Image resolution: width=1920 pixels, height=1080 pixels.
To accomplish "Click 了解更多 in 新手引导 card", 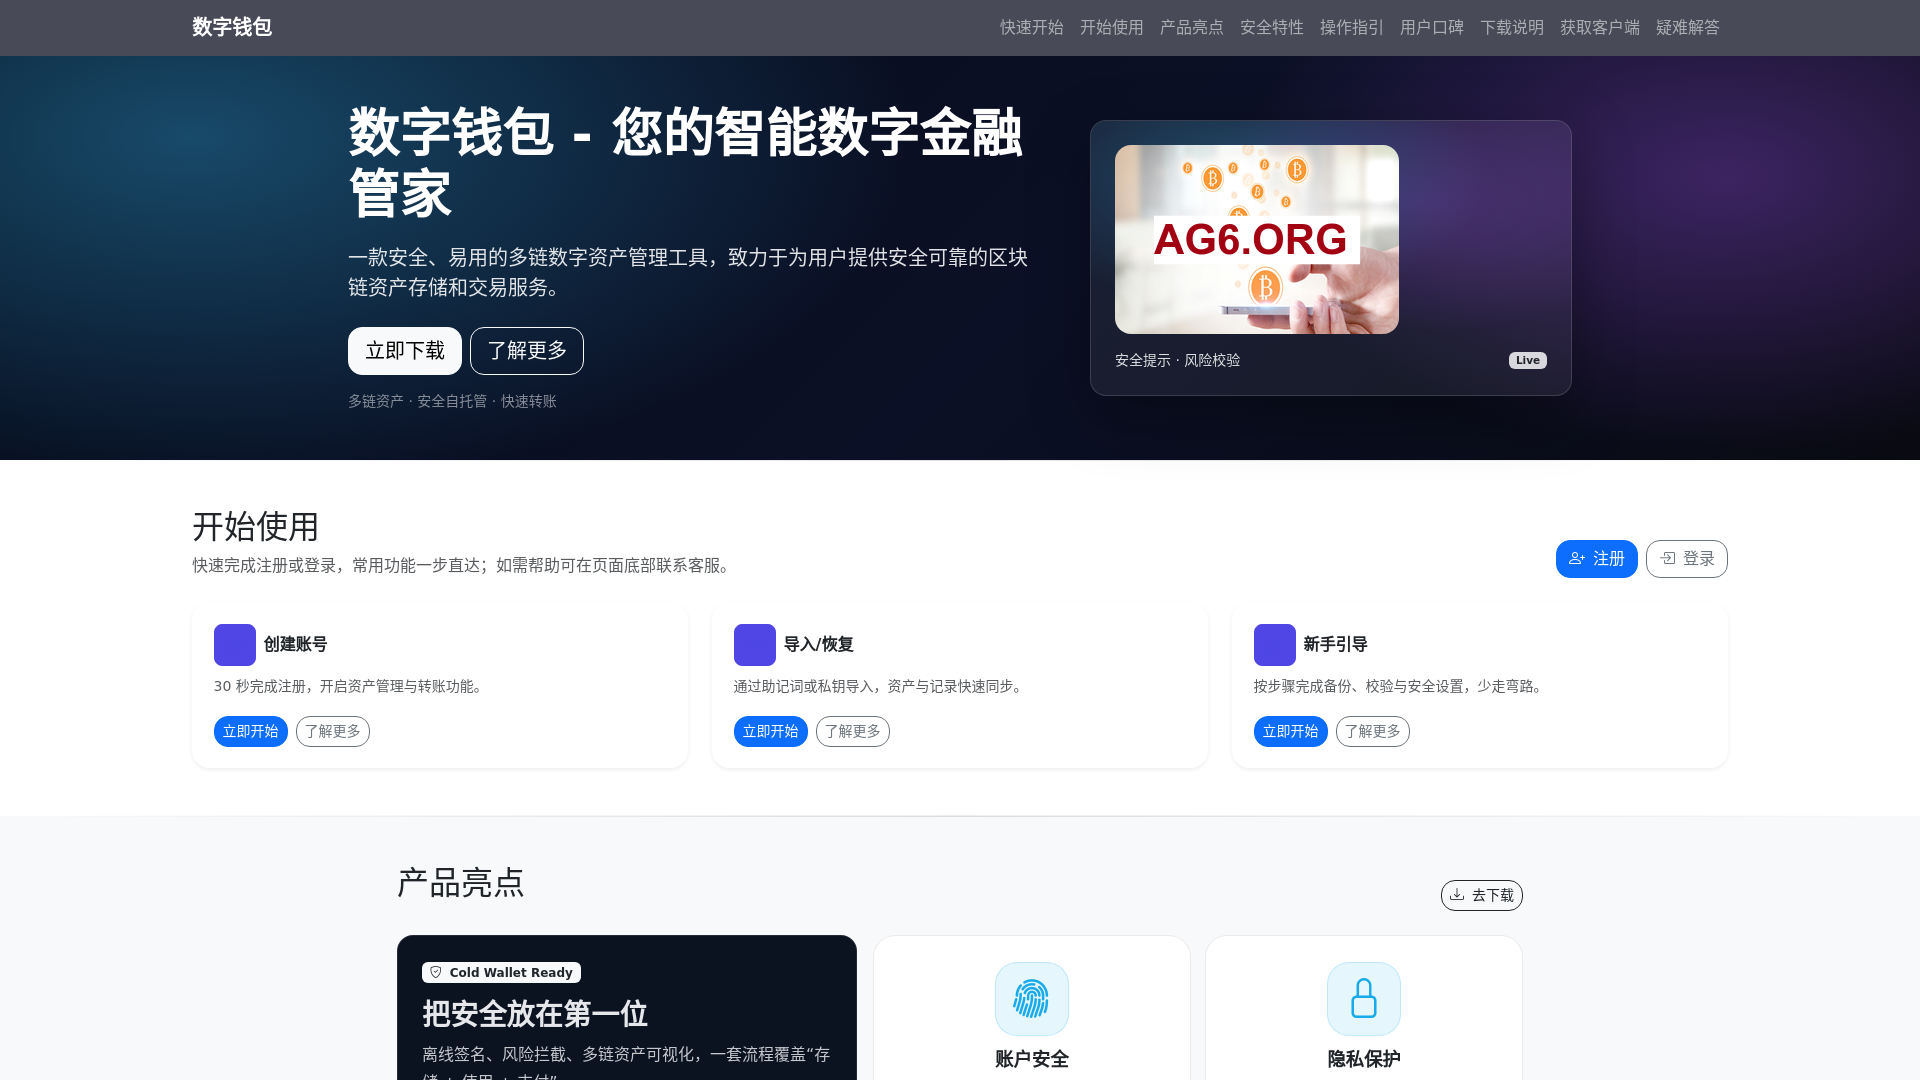I will pos(1373,732).
